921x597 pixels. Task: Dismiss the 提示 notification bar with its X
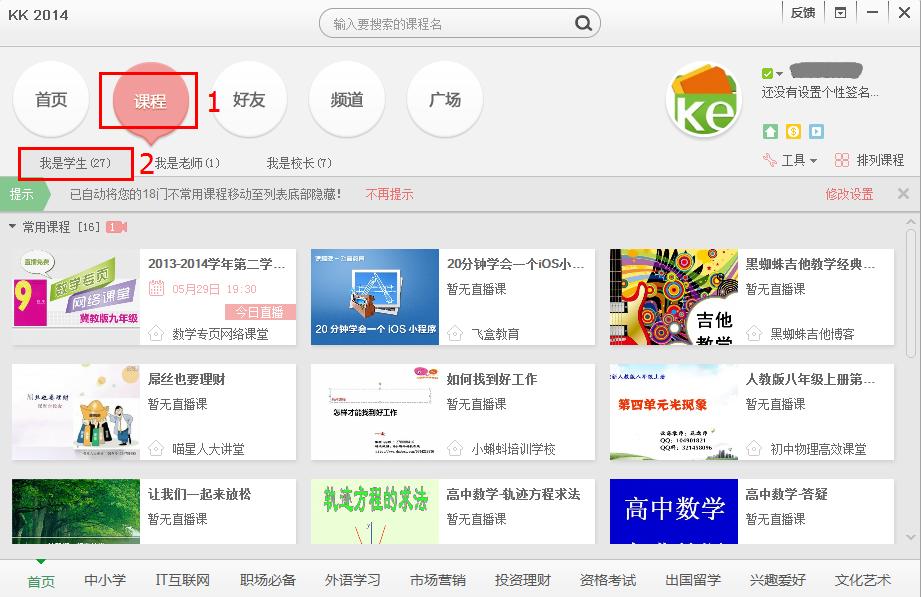click(903, 193)
